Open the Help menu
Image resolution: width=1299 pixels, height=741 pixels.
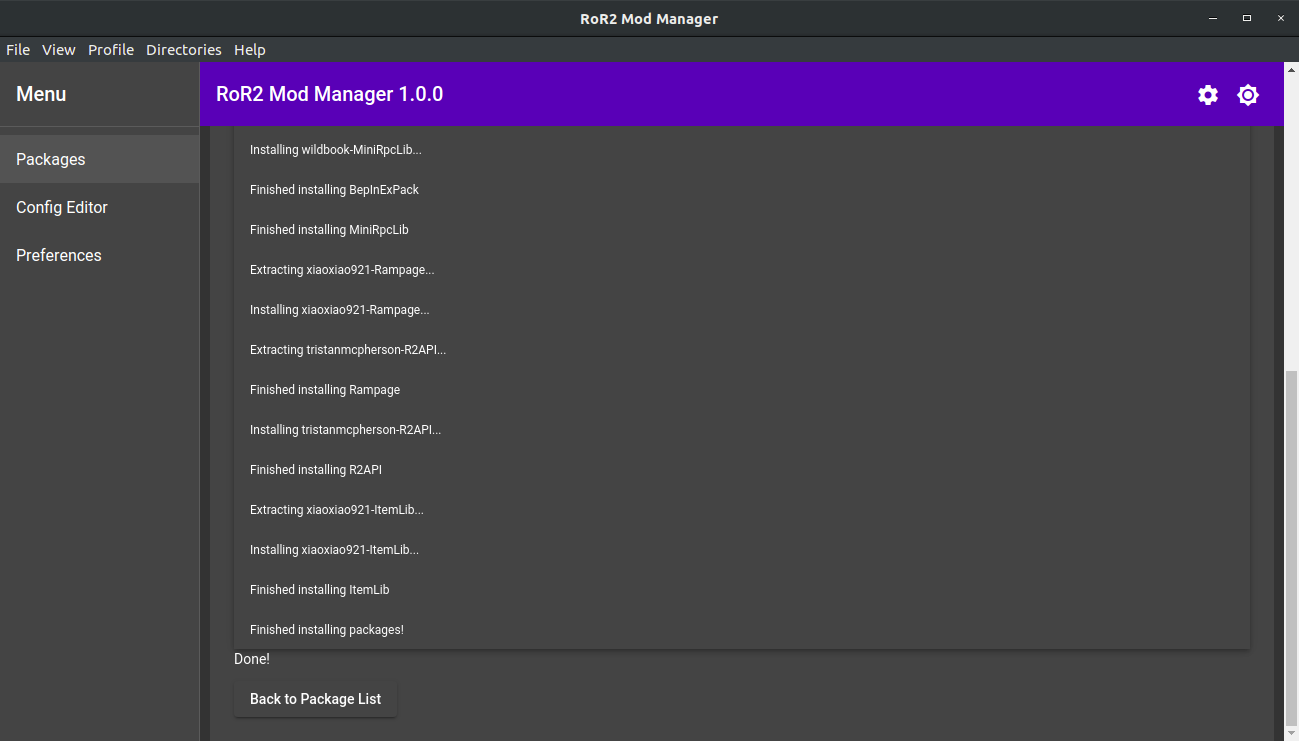250,50
